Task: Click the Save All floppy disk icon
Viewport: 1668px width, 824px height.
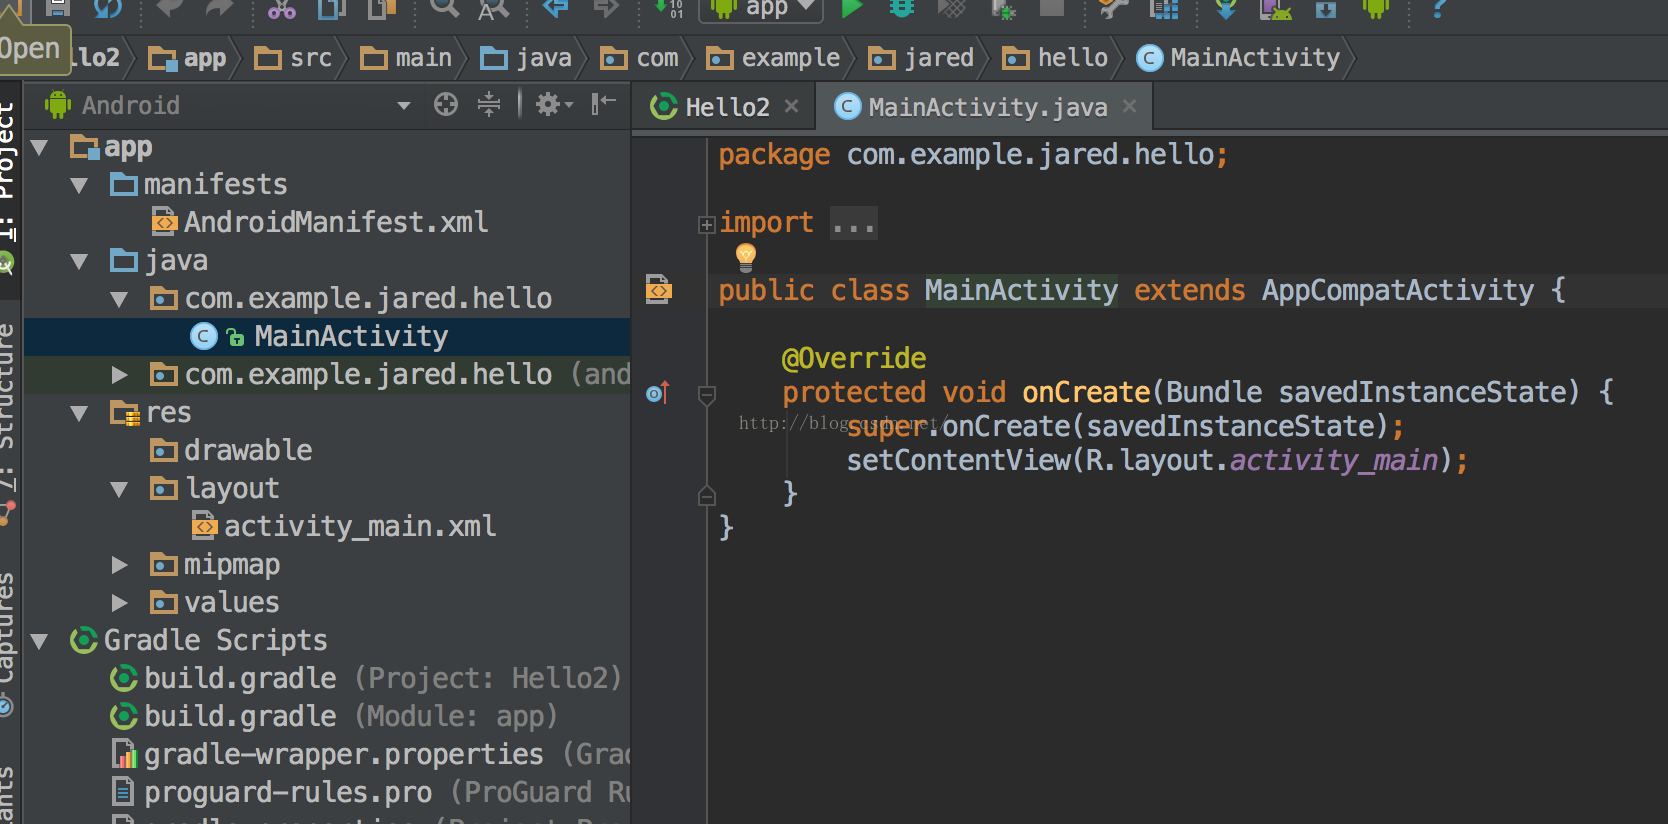Action: (x=58, y=8)
